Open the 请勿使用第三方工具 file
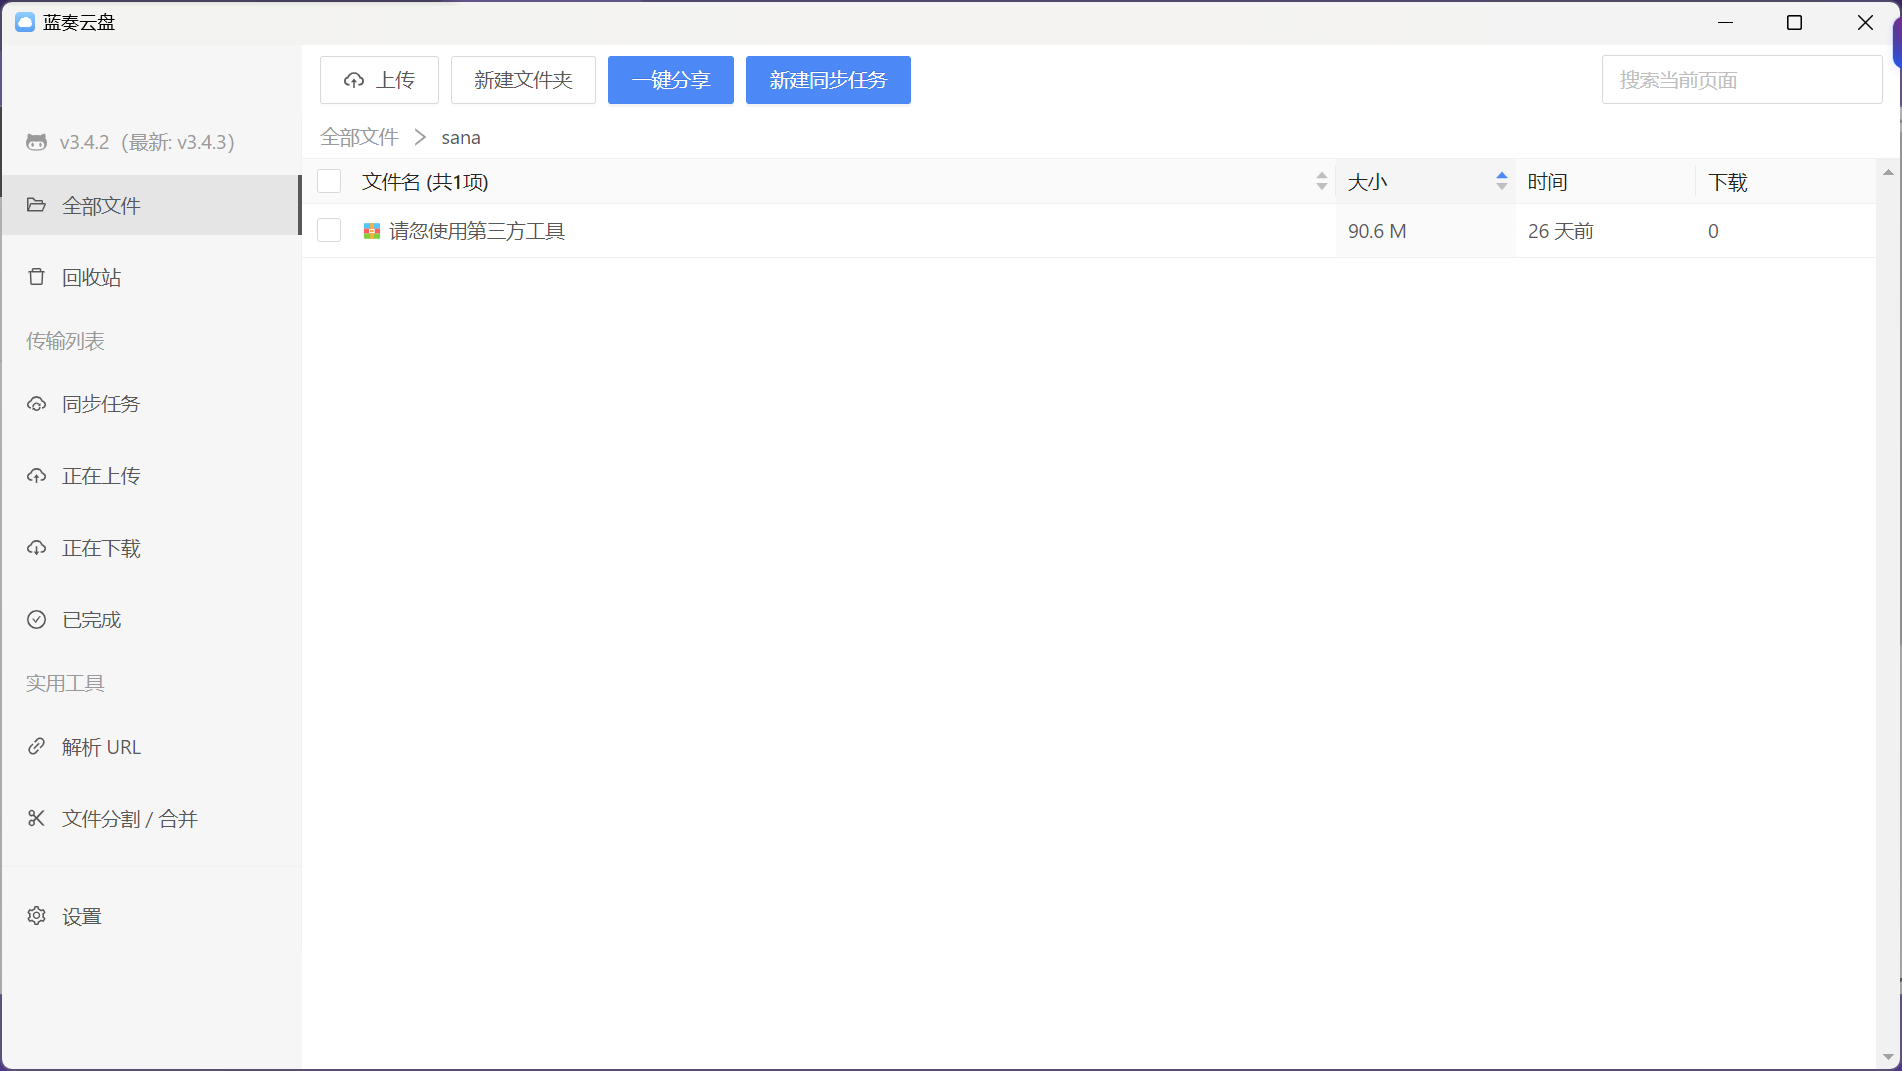Screen dimensions: 1902x1071 [x=475, y=231]
